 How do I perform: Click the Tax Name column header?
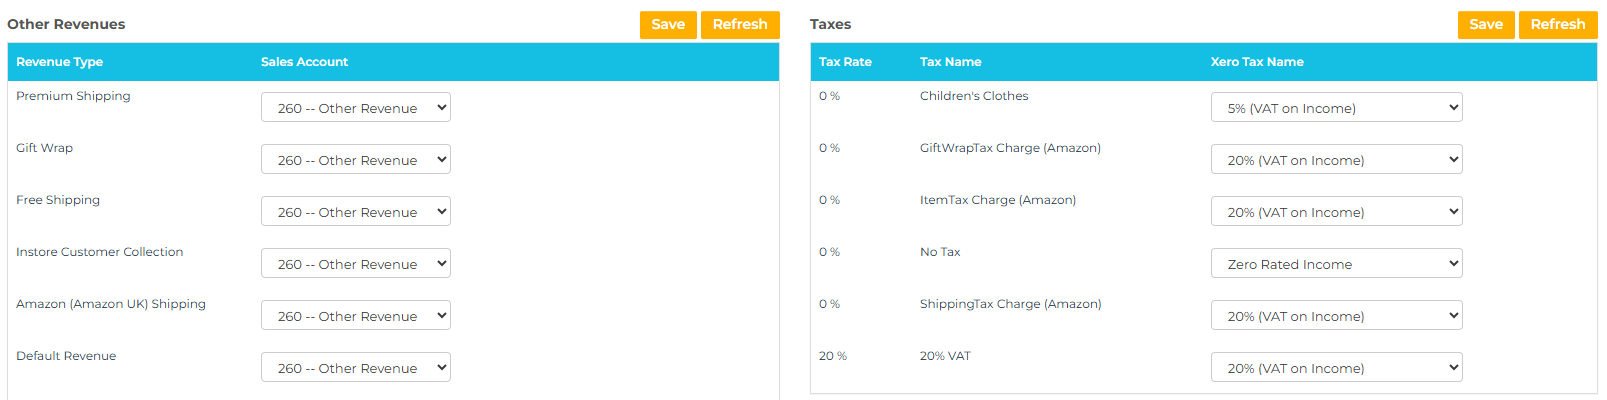pyautogui.click(x=950, y=62)
